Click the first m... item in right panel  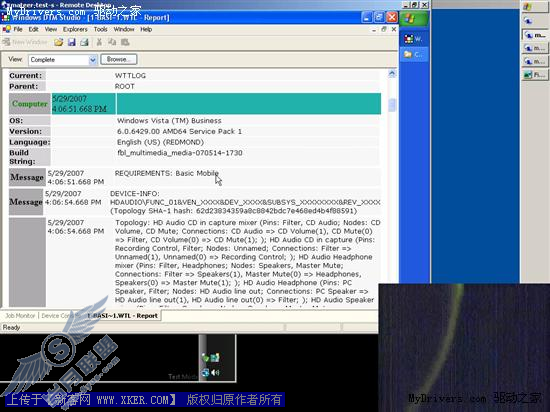[x=535, y=35]
